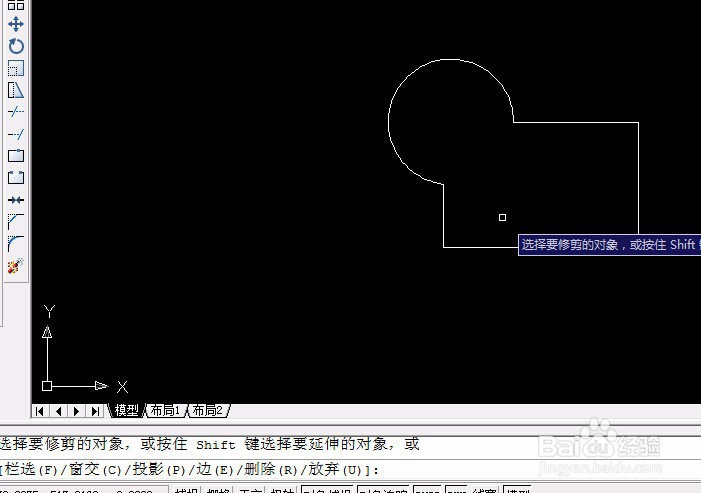This screenshot has width=701, height=493.
Task: Select the Chamfer tool
Action: pyautogui.click(x=16, y=221)
